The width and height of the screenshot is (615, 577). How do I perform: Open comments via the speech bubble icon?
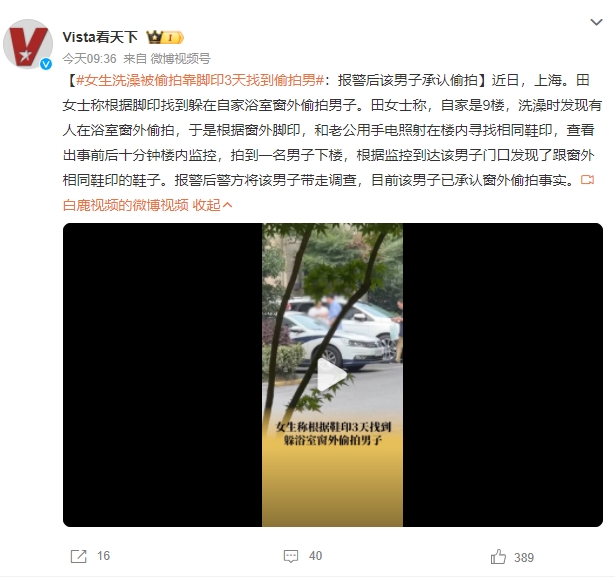291,556
